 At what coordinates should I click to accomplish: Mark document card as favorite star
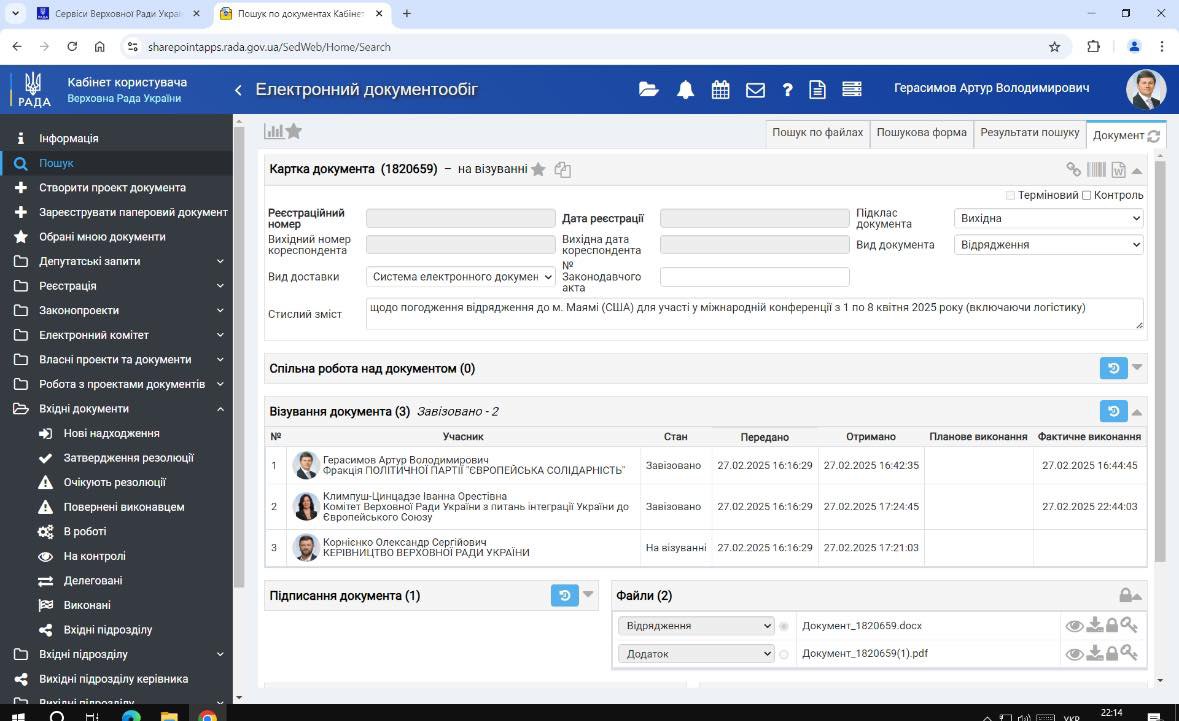point(538,170)
